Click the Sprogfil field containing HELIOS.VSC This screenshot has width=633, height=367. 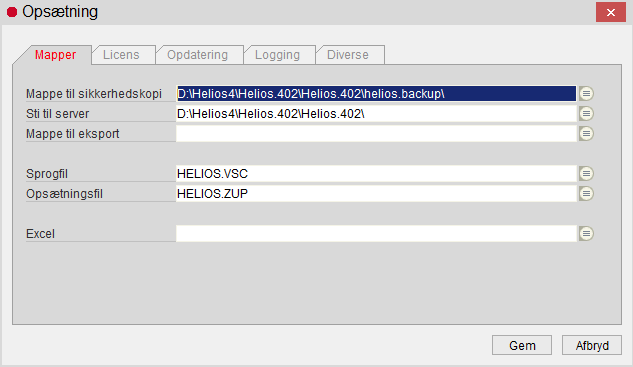click(x=376, y=174)
